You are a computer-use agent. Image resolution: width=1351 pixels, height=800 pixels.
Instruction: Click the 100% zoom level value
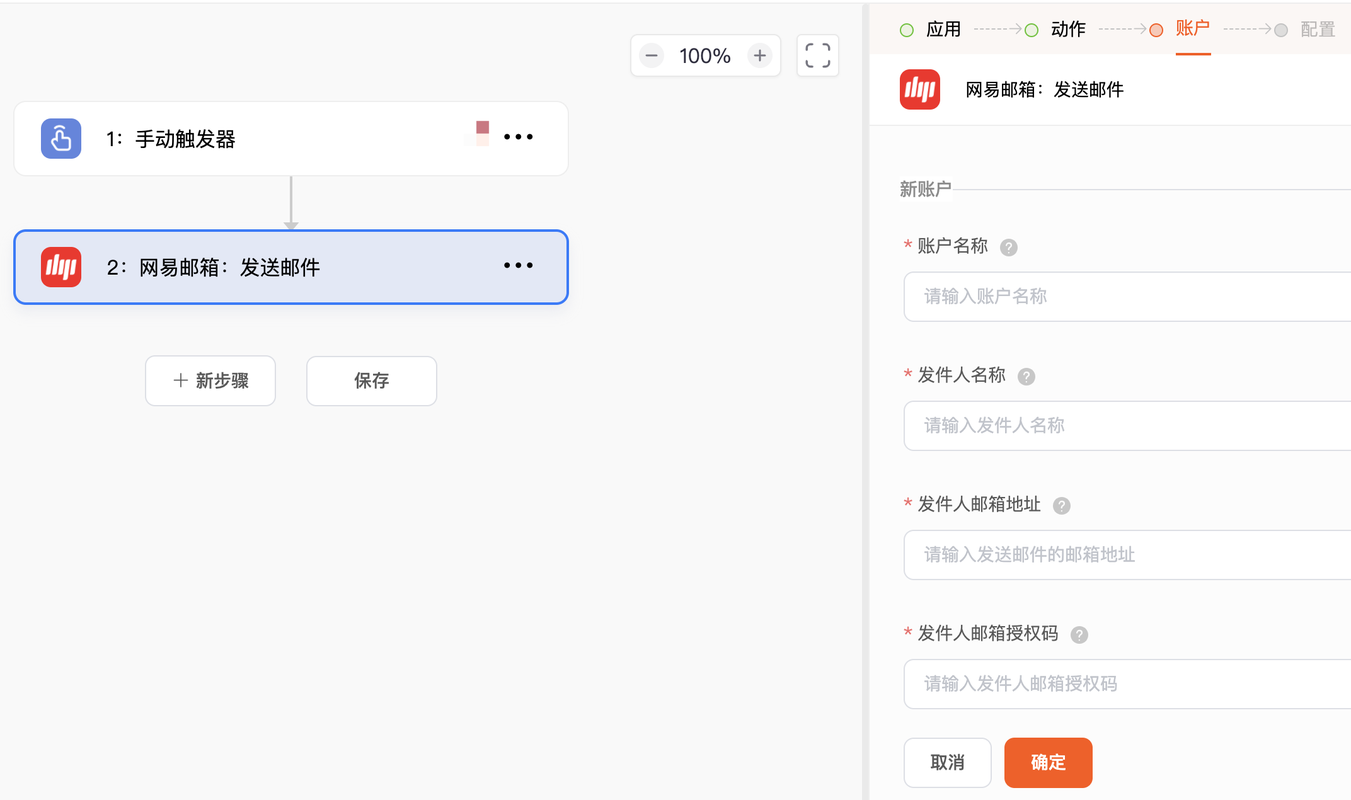(705, 56)
